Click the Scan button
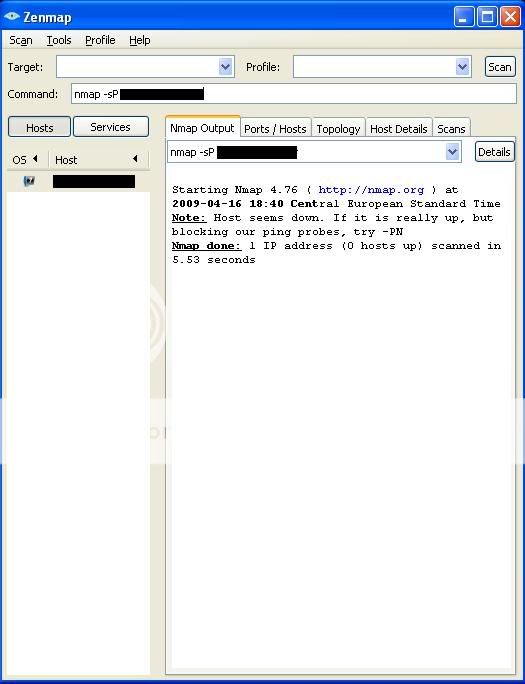The image size is (525, 684). click(x=500, y=67)
